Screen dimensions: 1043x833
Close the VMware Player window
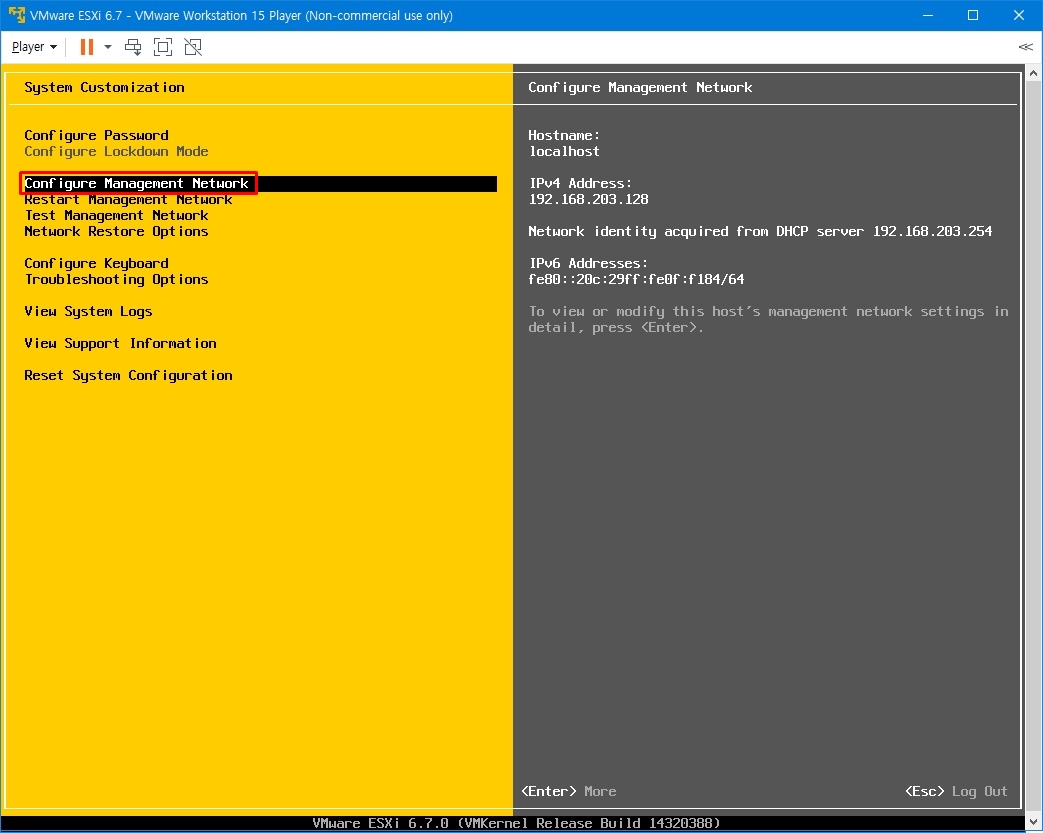[x=1018, y=15]
